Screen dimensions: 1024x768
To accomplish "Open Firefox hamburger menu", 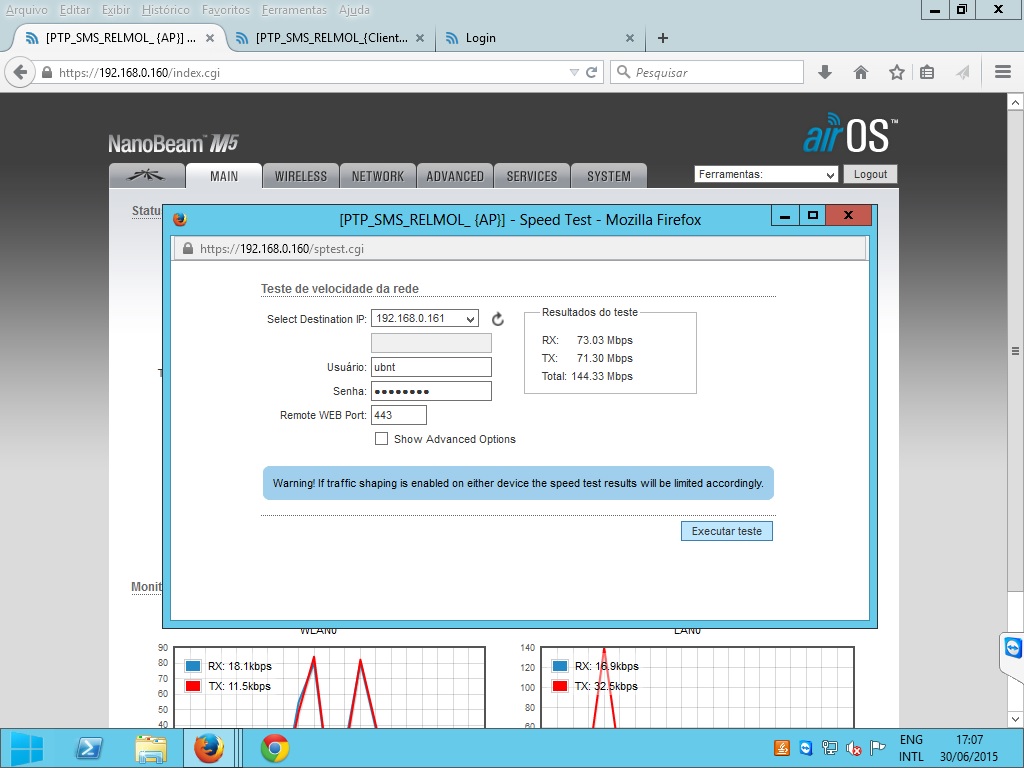I will 1003,72.
